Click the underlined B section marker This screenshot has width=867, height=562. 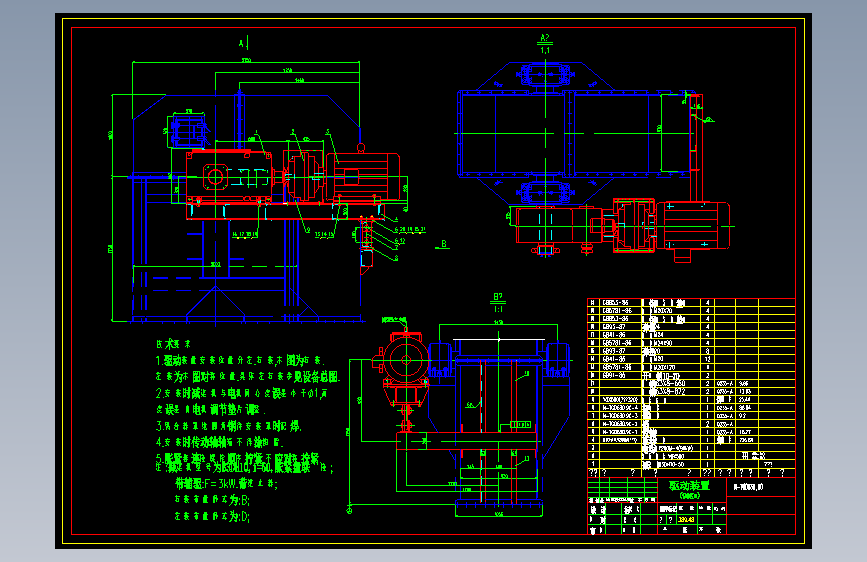(x=443, y=244)
